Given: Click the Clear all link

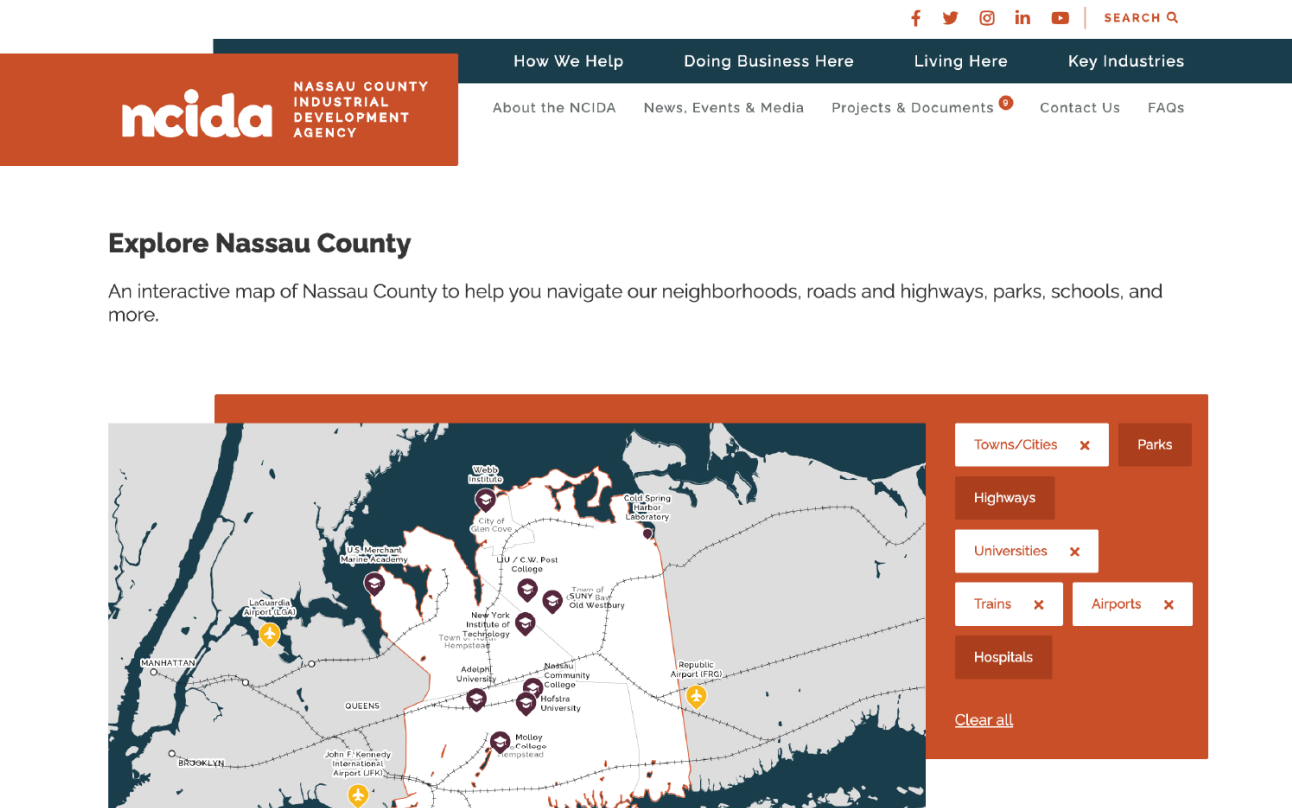Looking at the screenshot, I should point(984,720).
